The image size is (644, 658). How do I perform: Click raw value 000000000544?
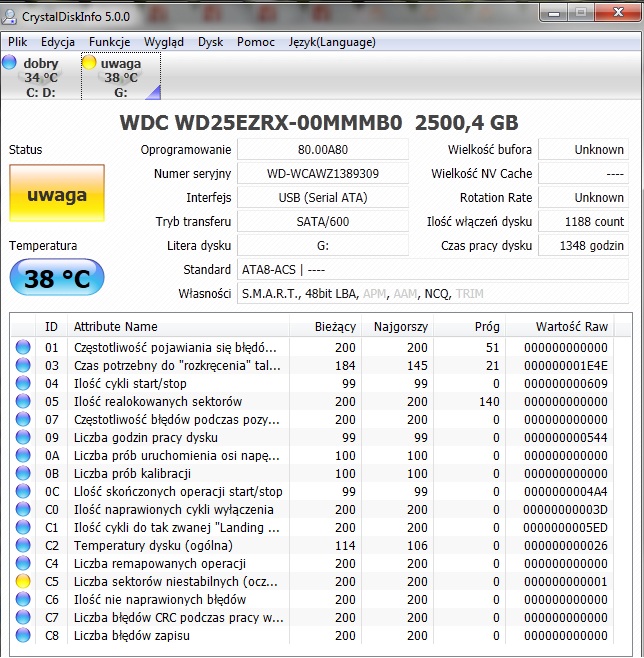(x=566, y=438)
